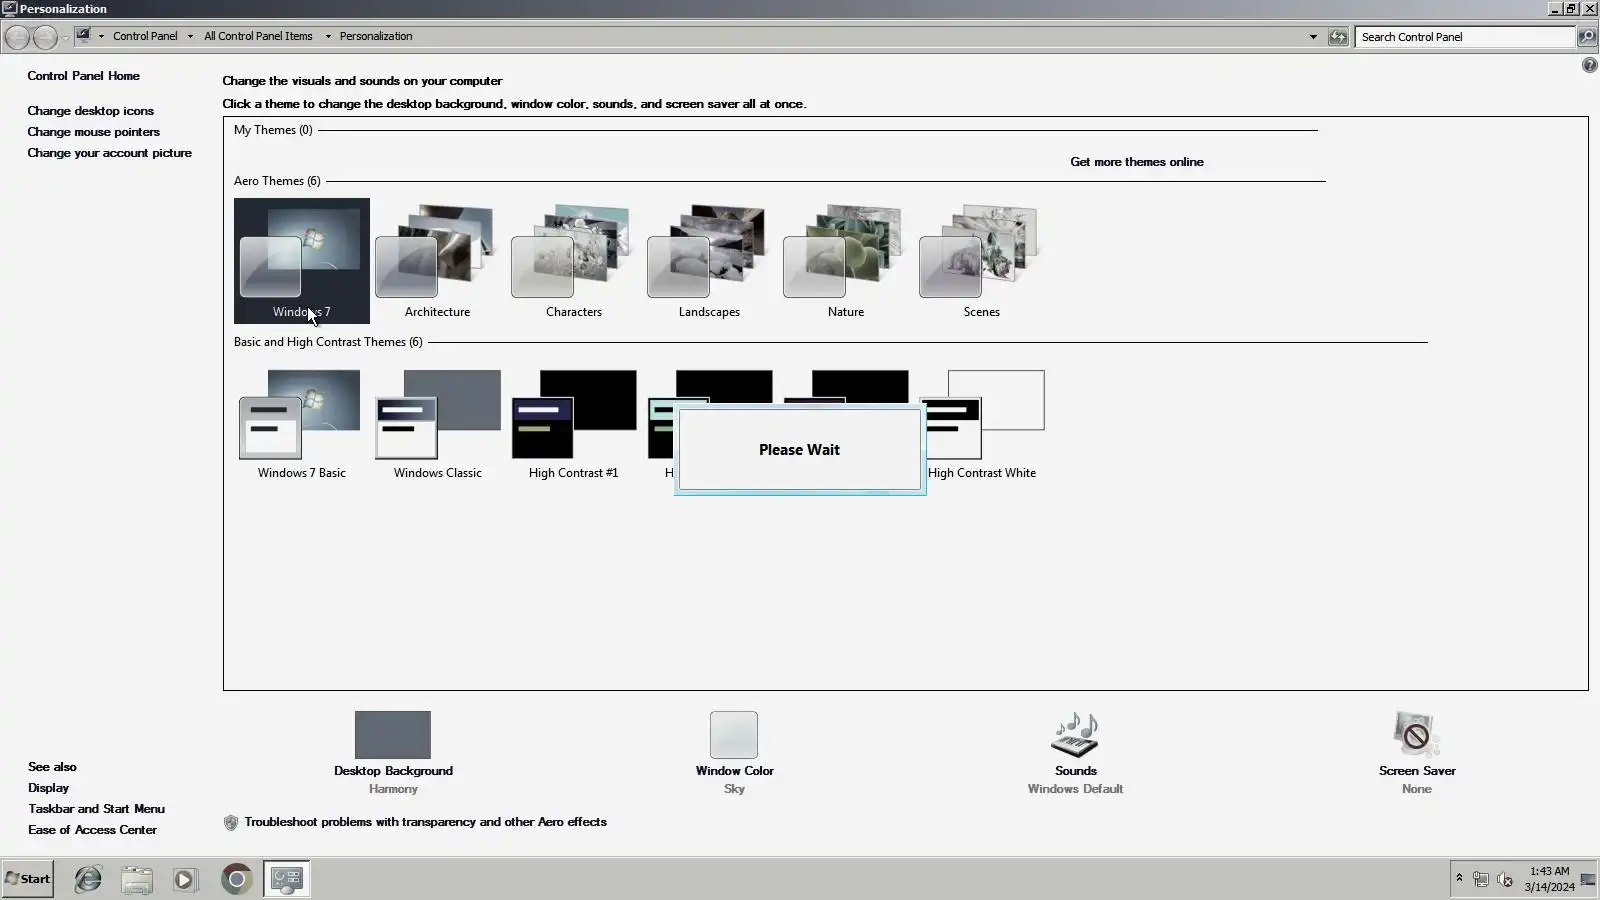Pick the Scenes theme
Screen dimensions: 1600x900
click(x=981, y=260)
